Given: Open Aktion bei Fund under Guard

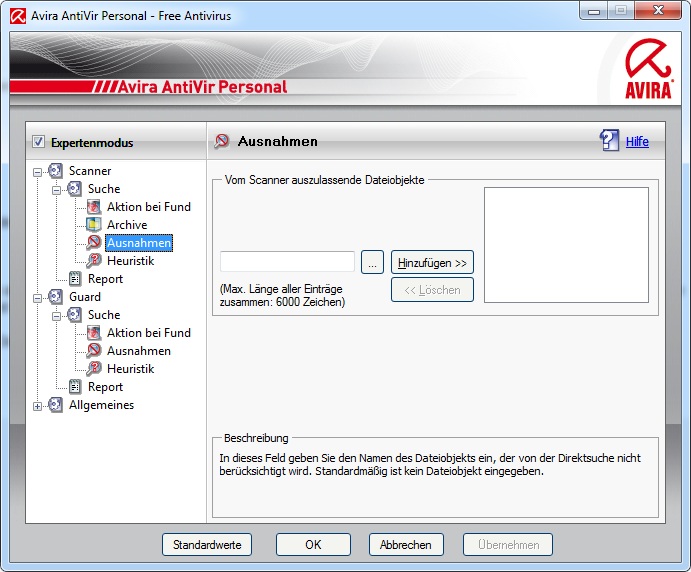Looking at the screenshot, I should click(x=149, y=333).
